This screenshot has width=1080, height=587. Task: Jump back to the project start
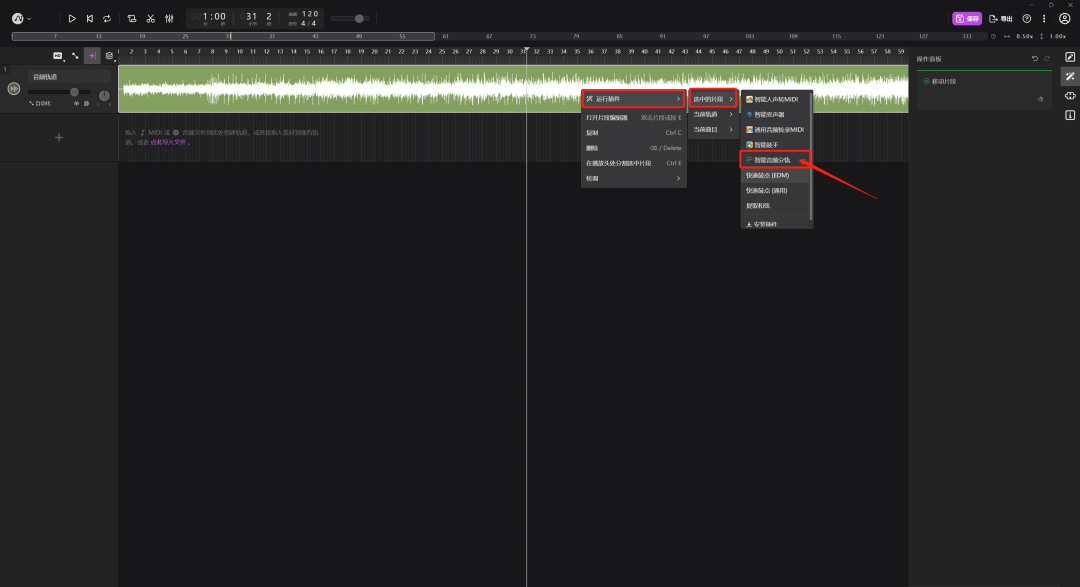(x=90, y=19)
